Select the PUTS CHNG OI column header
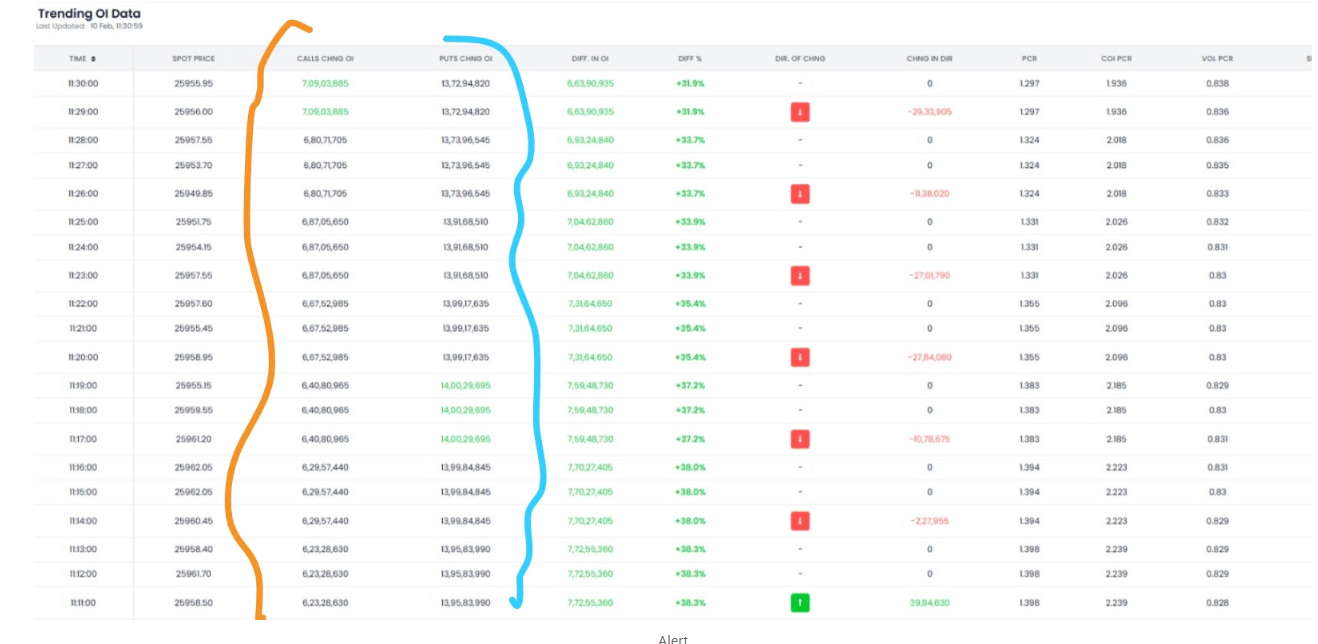Screen dimensions: 1318x644 tap(465, 59)
